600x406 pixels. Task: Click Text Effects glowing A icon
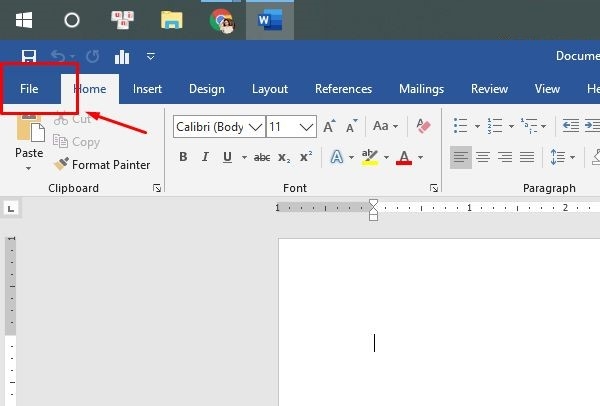click(337, 157)
